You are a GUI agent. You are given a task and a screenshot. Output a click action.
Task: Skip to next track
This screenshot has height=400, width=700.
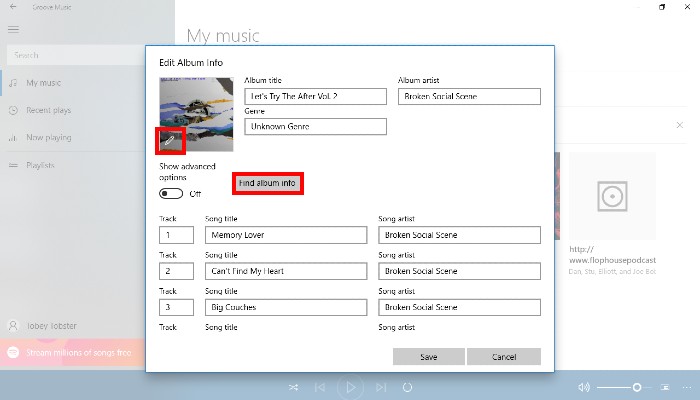coord(379,387)
